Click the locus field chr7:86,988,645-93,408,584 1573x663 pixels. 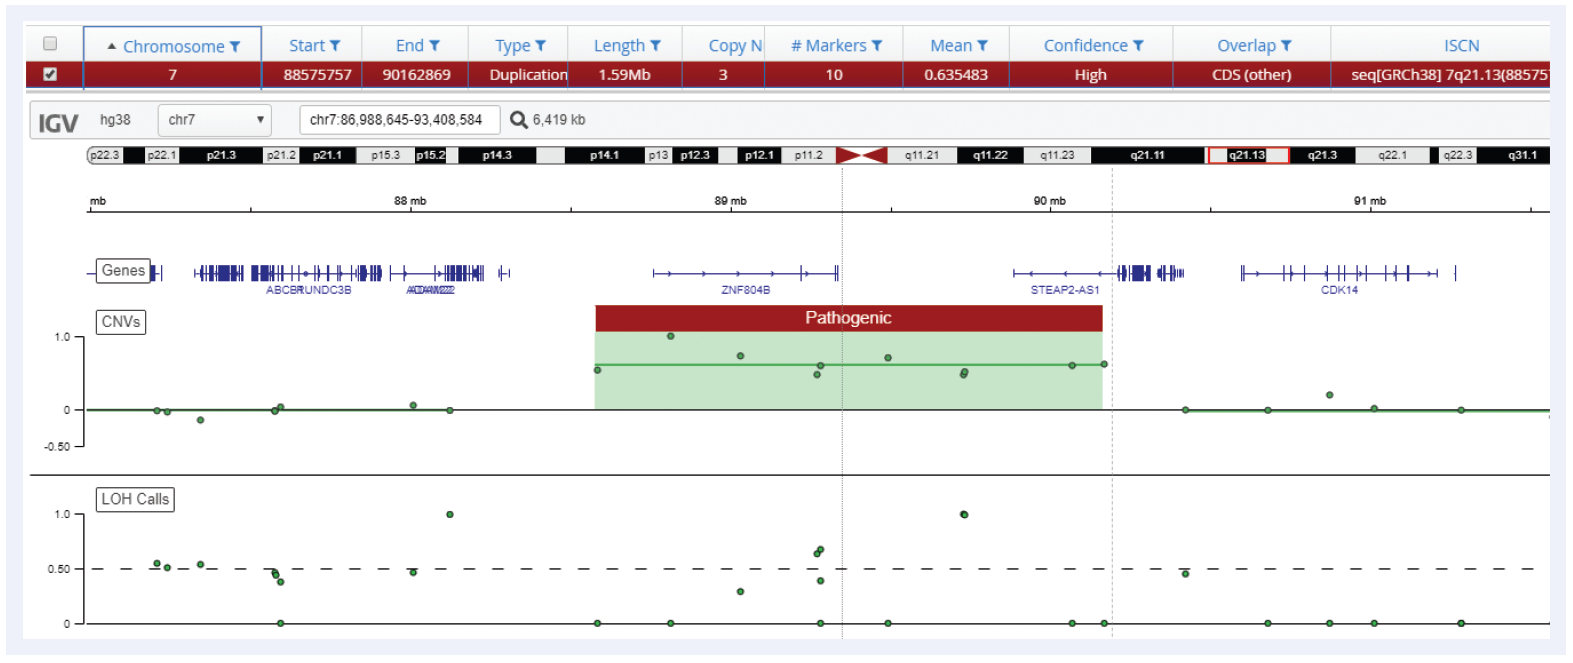point(399,120)
